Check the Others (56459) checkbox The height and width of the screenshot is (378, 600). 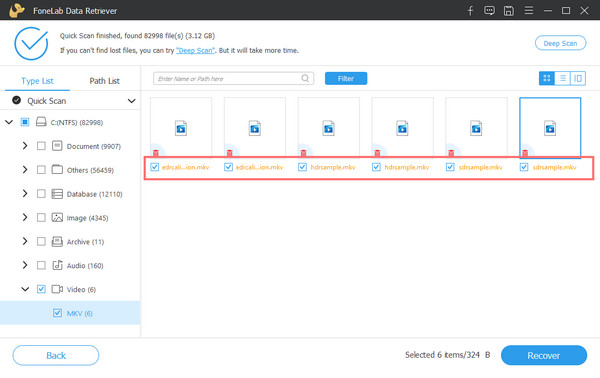click(41, 169)
